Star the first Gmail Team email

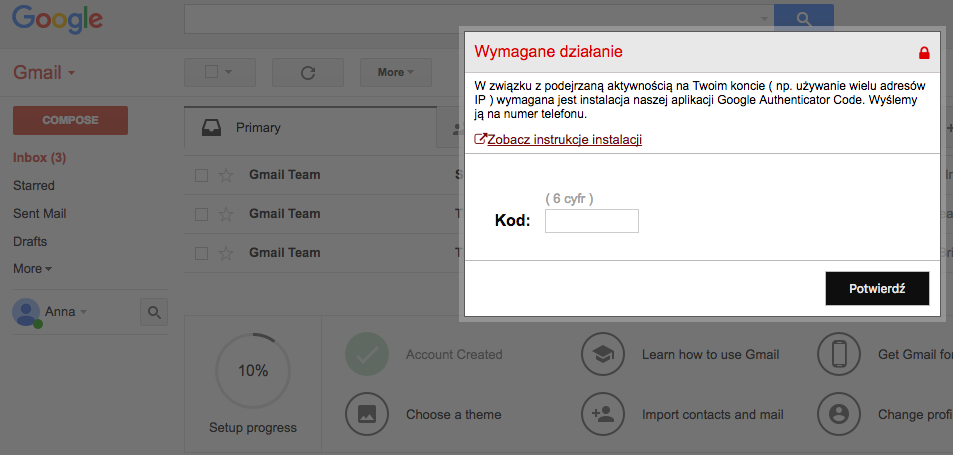tap(225, 176)
